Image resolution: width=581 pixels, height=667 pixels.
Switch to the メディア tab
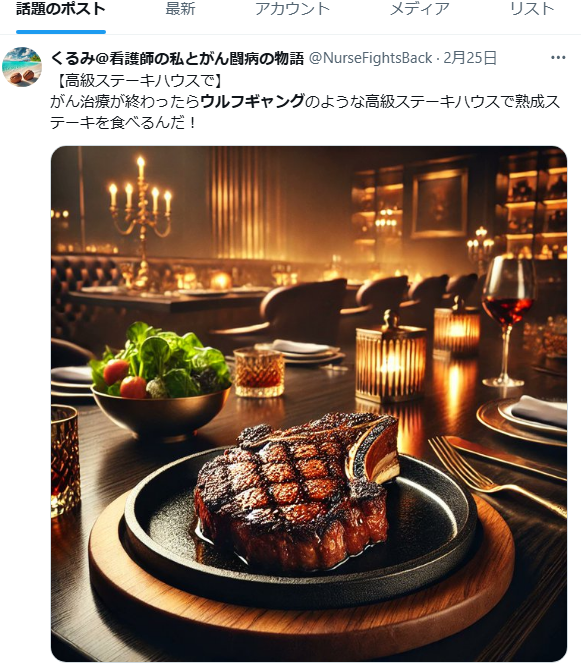[x=419, y=9]
